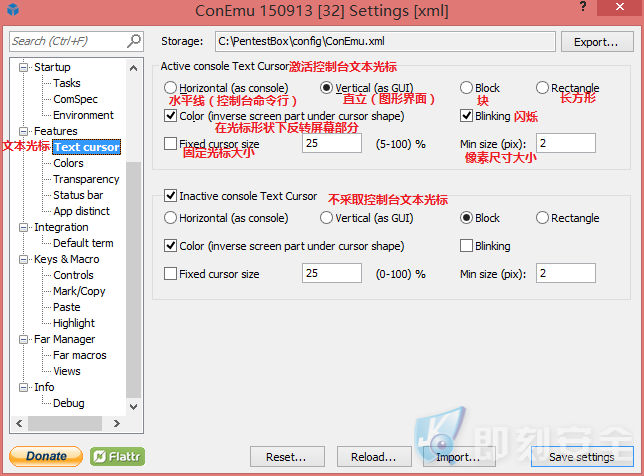The height and width of the screenshot is (476, 644).
Task: Click active fixed cursor size percent field
Action: [x=332, y=143]
